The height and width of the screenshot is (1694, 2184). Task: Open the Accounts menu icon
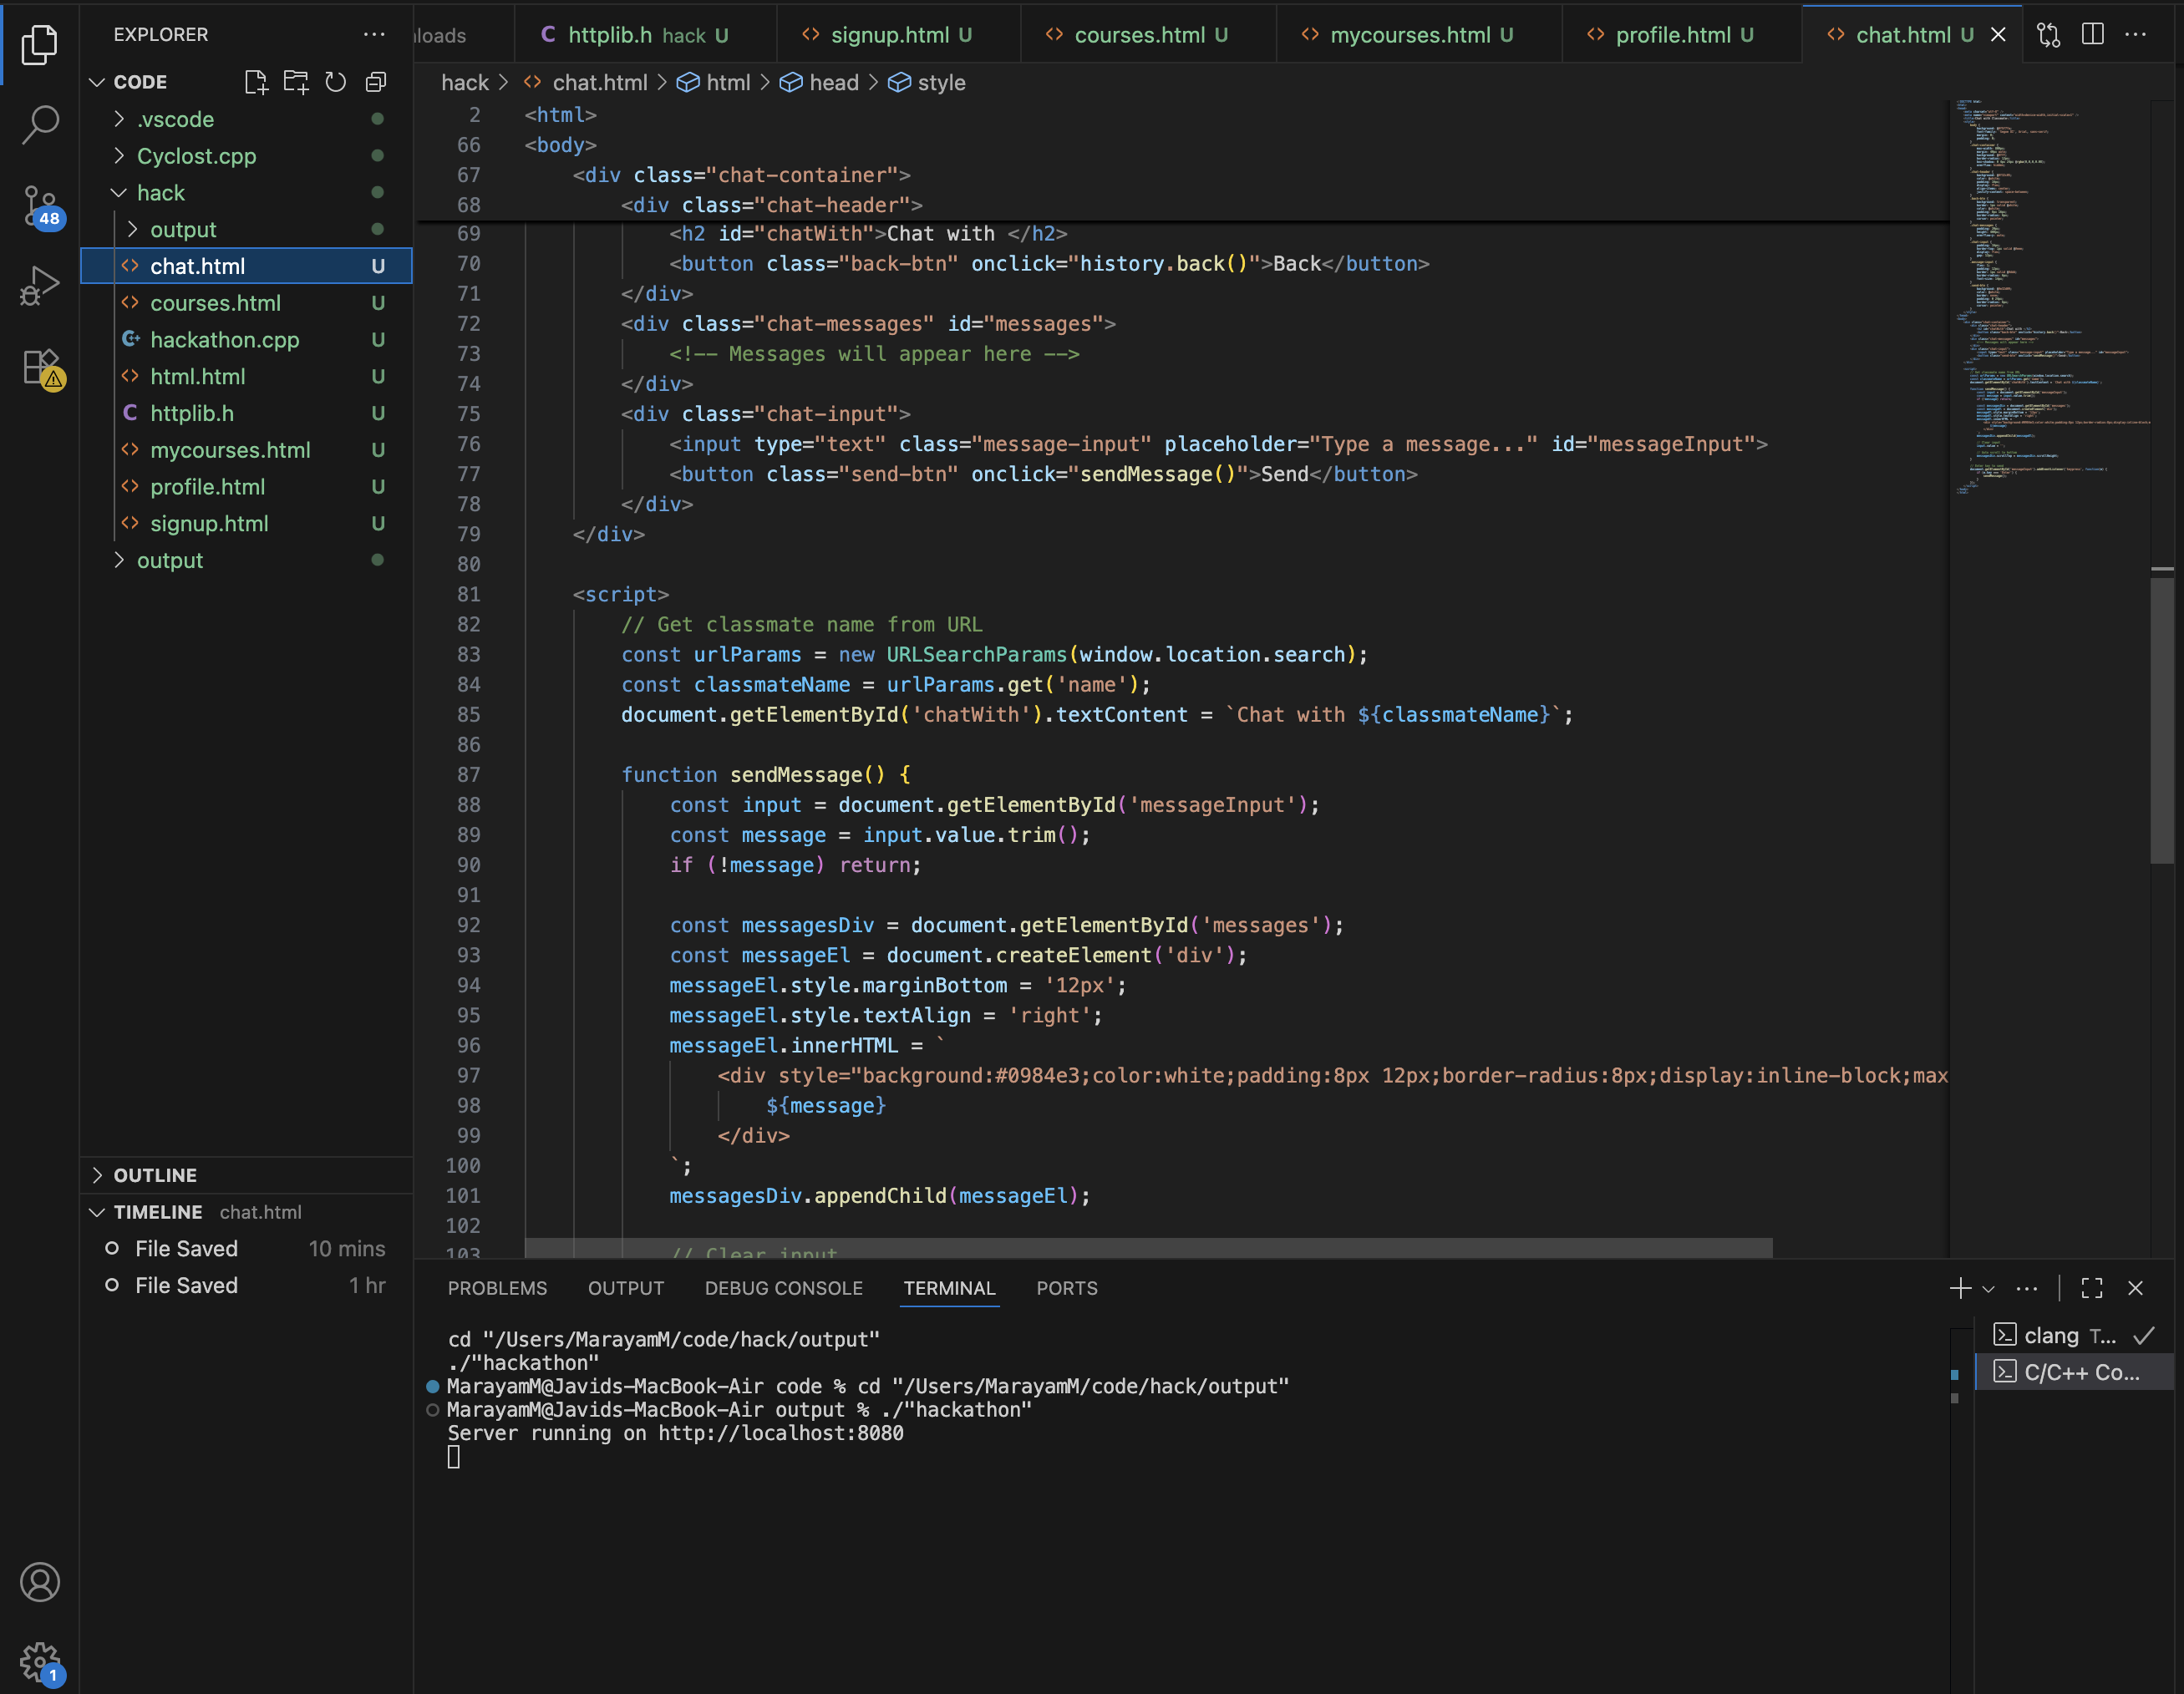coord(40,1582)
